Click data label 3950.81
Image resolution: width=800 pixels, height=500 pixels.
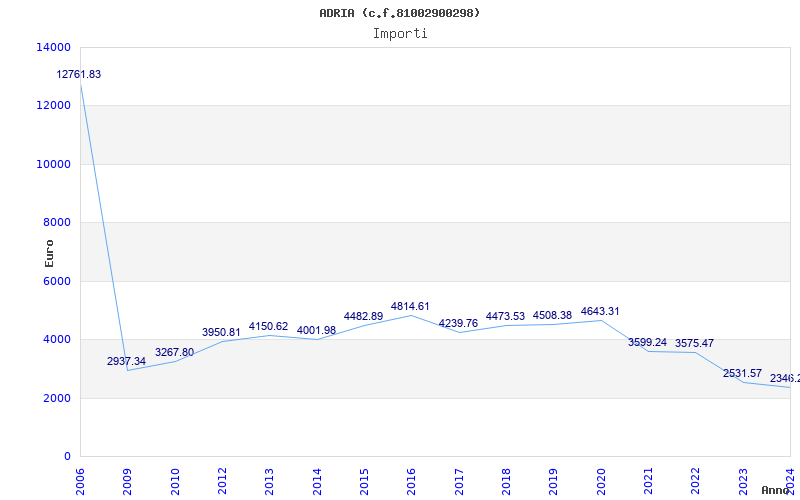tap(221, 333)
